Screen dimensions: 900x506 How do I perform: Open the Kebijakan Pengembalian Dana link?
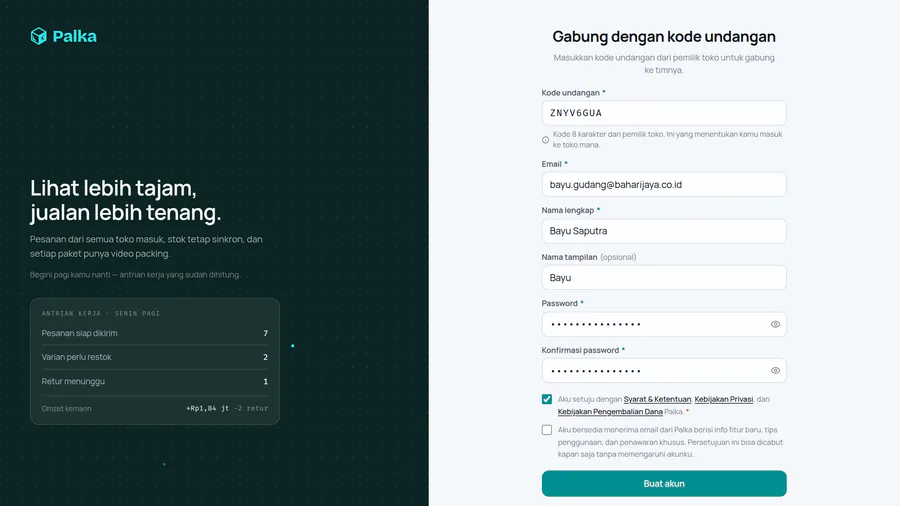tap(610, 411)
